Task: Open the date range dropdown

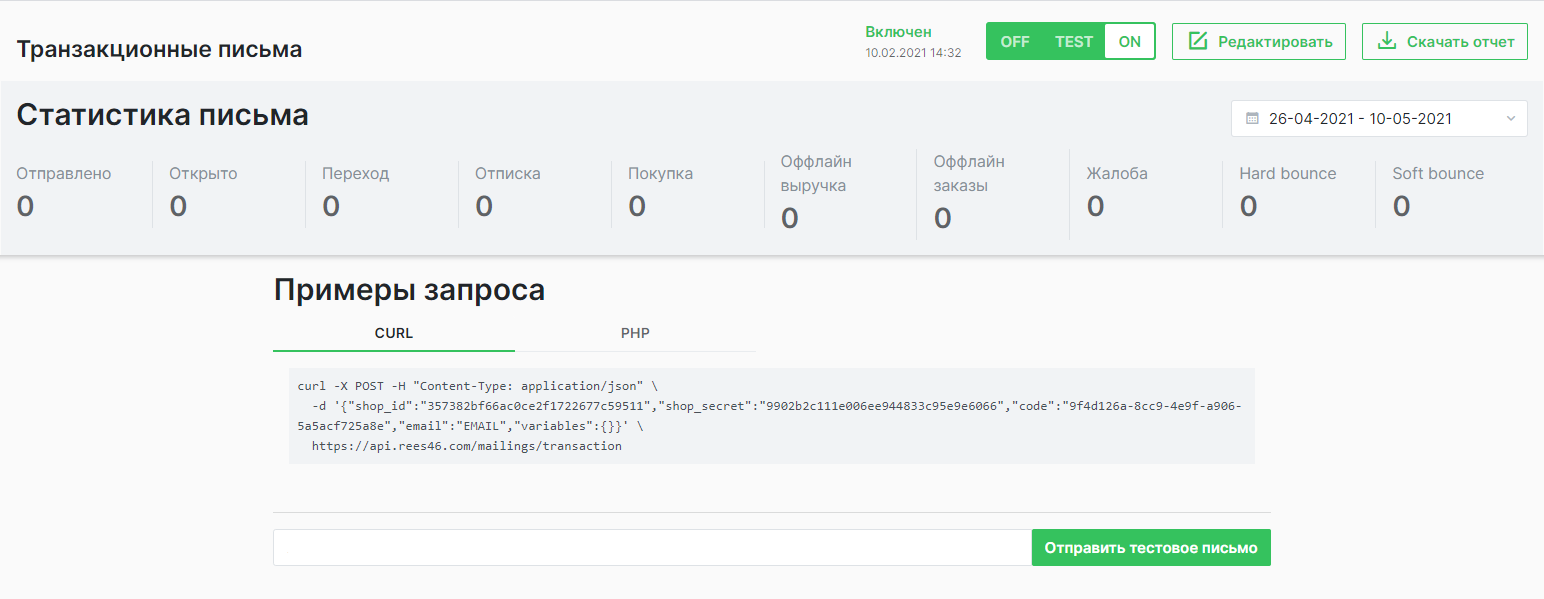Action: click(x=1512, y=118)
